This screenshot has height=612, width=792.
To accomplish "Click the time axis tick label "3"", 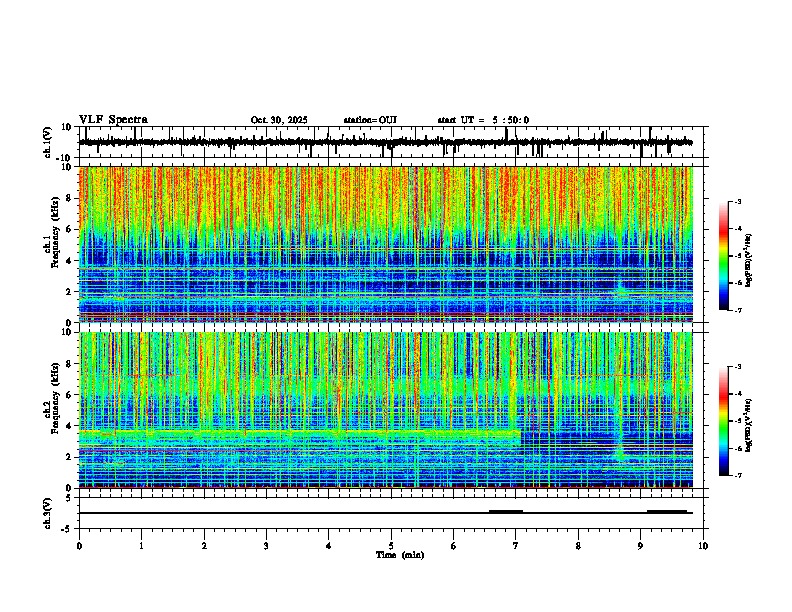I will coord(266,546).
